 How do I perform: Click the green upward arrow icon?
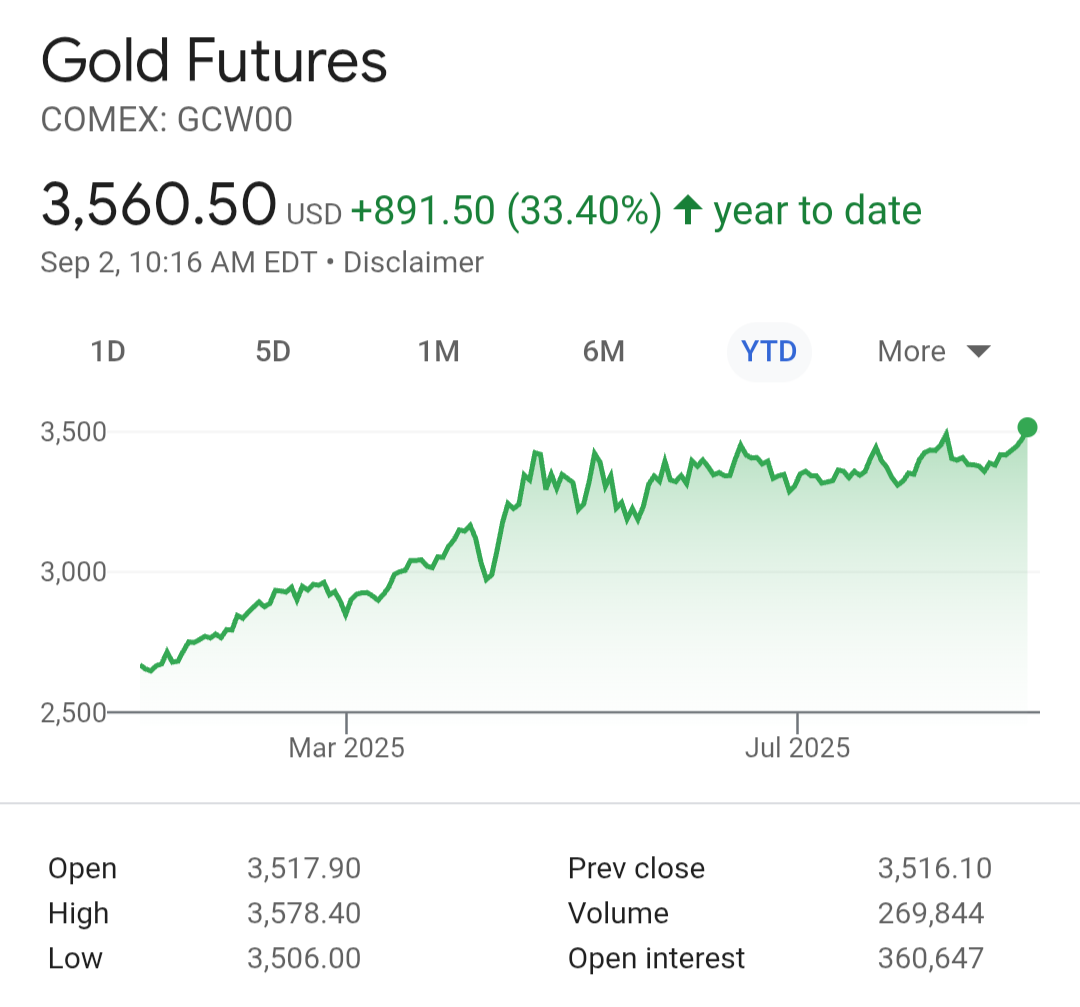pos(687,210)
